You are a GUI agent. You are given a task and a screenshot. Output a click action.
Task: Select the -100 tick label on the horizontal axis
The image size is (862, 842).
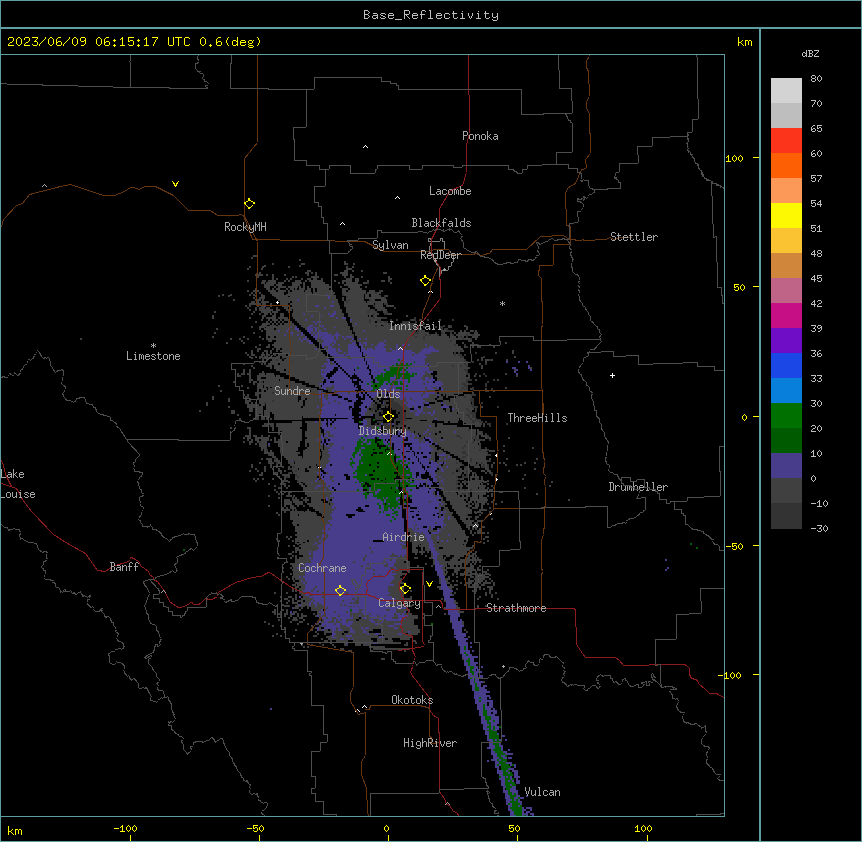pyautogui.click(x=125, y=829)
